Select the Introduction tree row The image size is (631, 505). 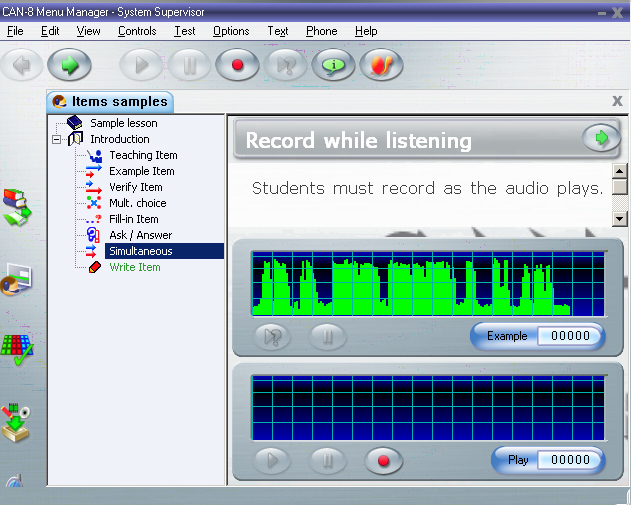[120, 139]
